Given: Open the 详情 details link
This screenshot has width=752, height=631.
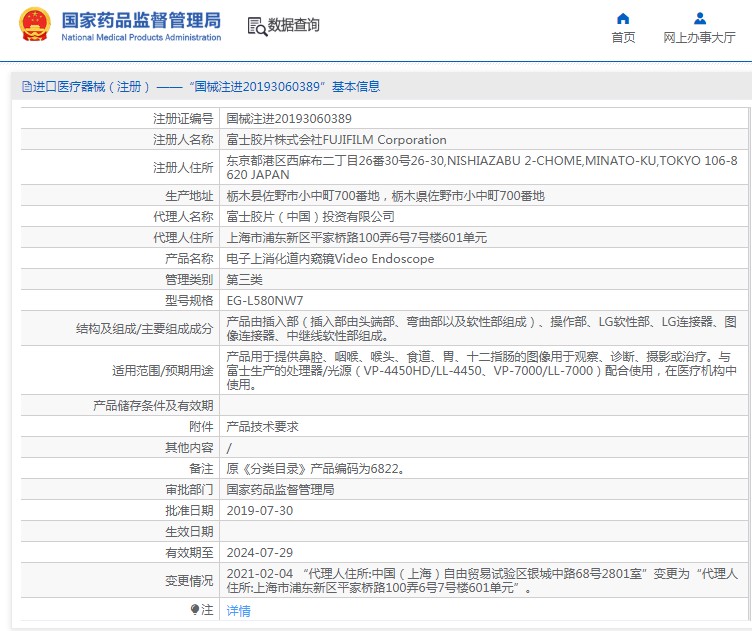Looking at the screenshot, I should point(238,610).
